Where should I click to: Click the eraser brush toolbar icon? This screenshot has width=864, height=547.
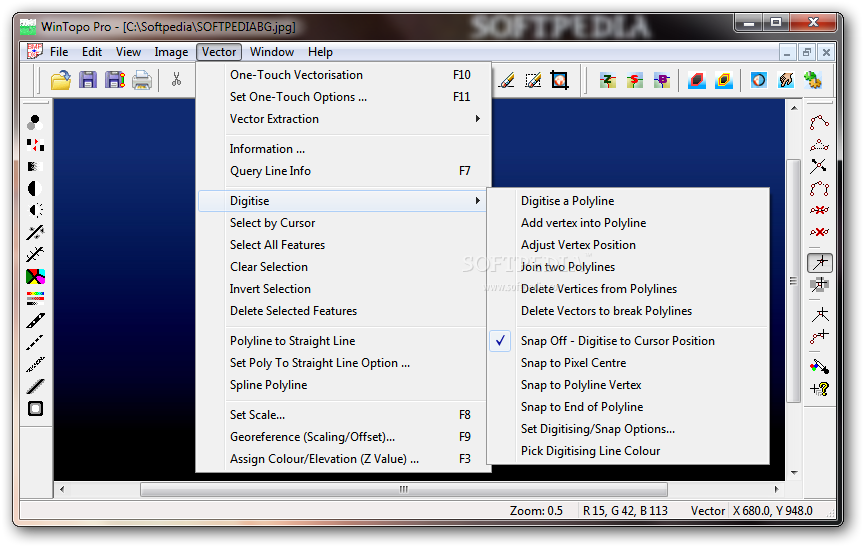[506, 80]
